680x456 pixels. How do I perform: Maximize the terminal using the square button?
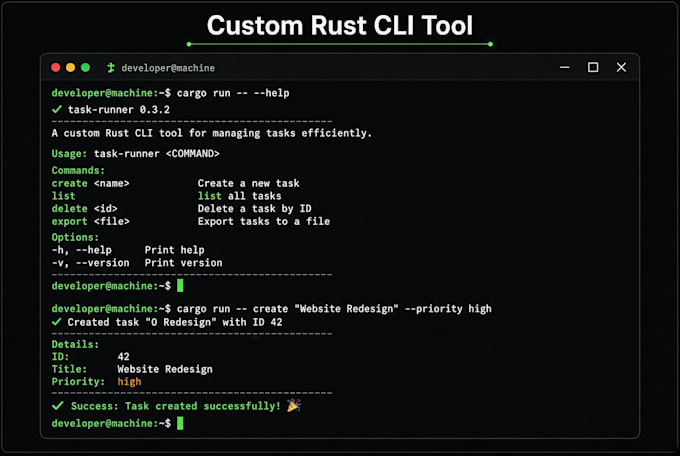coord(593,67)
